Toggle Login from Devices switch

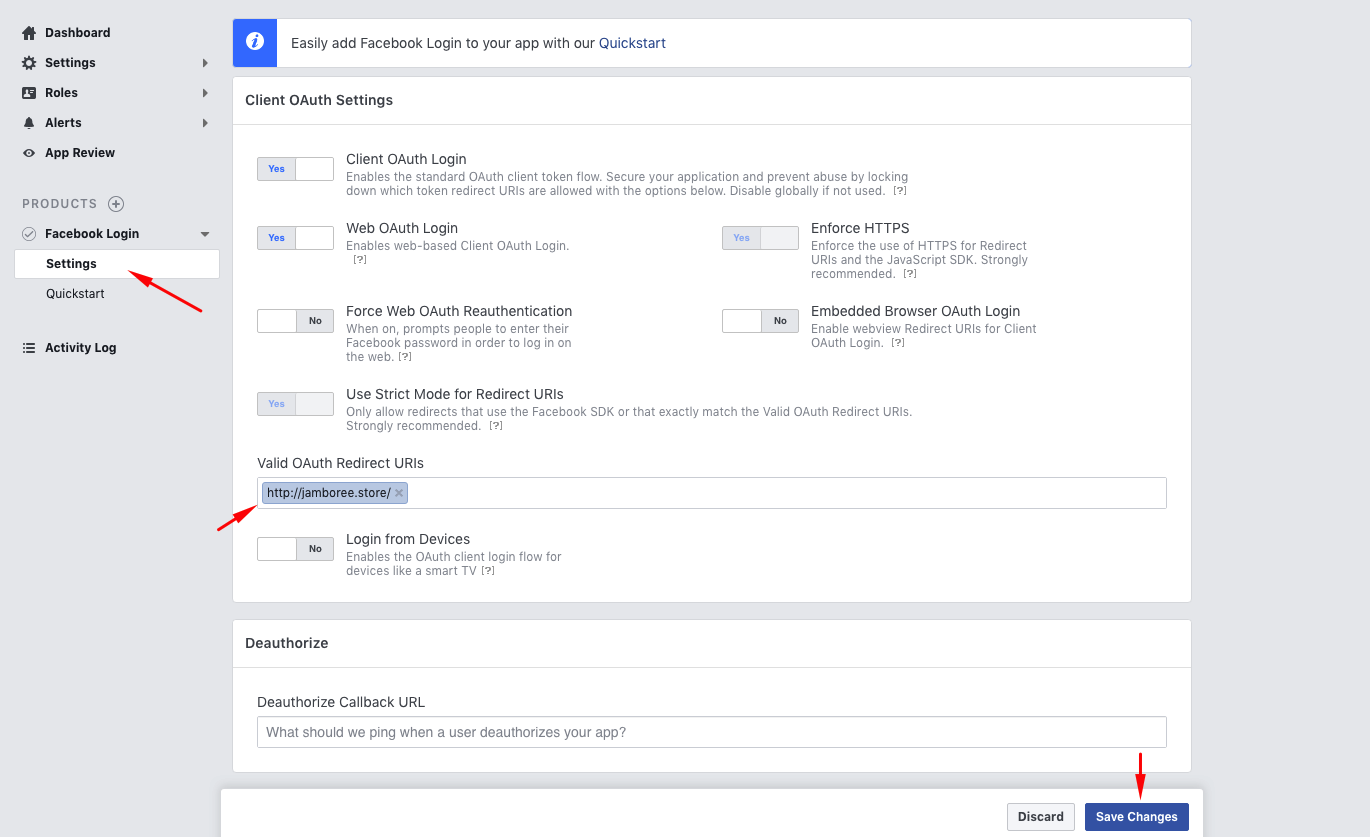pos(295,549)
